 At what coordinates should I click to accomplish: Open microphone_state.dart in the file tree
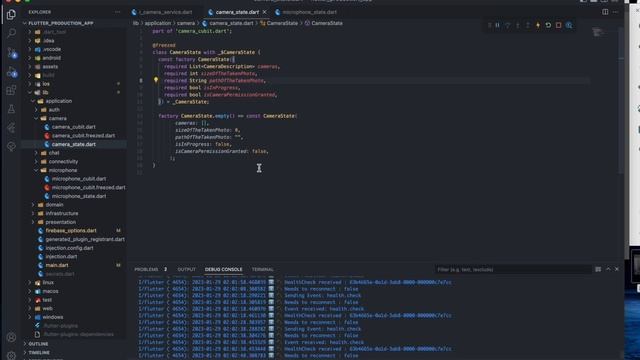pyautogui.click(x=79, y=196)
